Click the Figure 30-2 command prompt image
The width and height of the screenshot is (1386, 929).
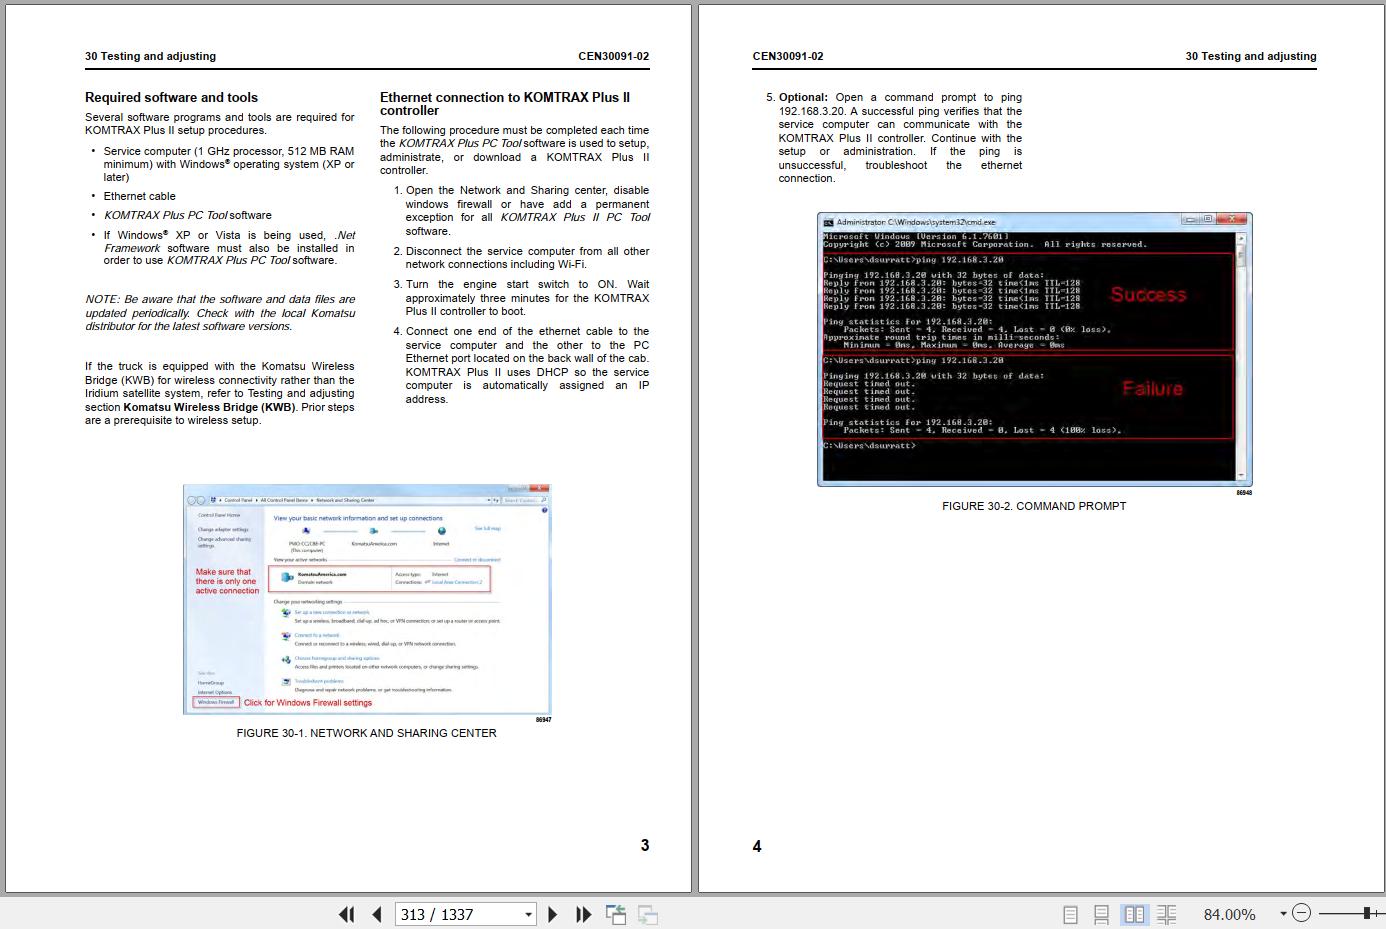1034,349
